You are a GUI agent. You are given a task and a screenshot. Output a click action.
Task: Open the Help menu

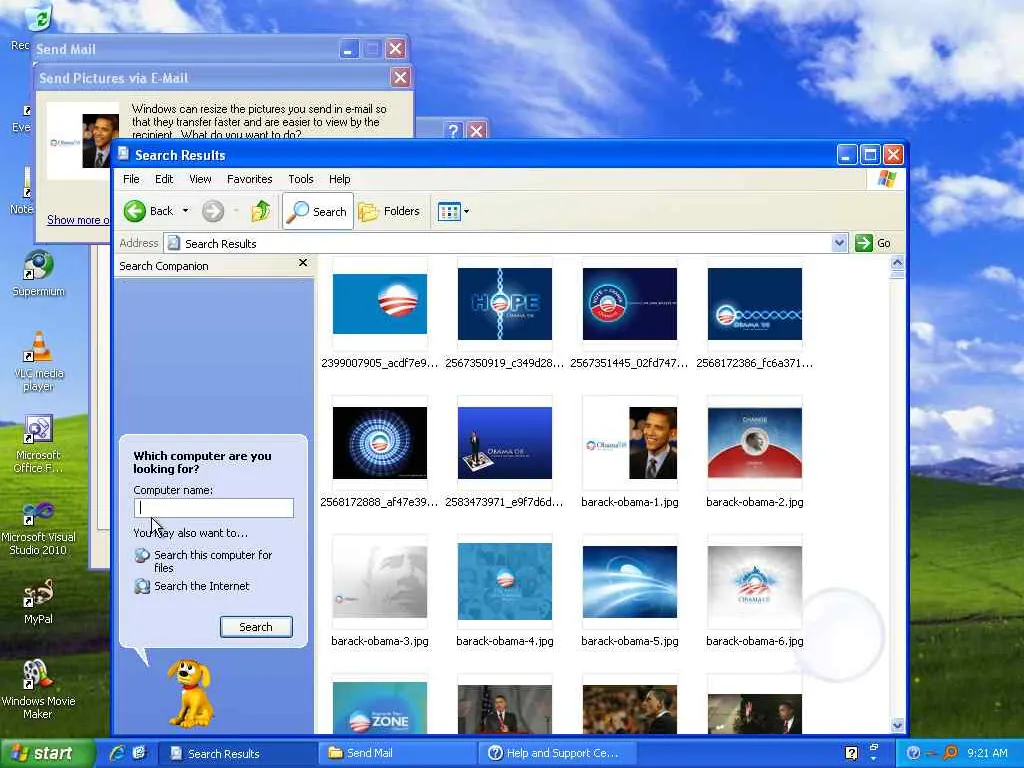[339, 179]
